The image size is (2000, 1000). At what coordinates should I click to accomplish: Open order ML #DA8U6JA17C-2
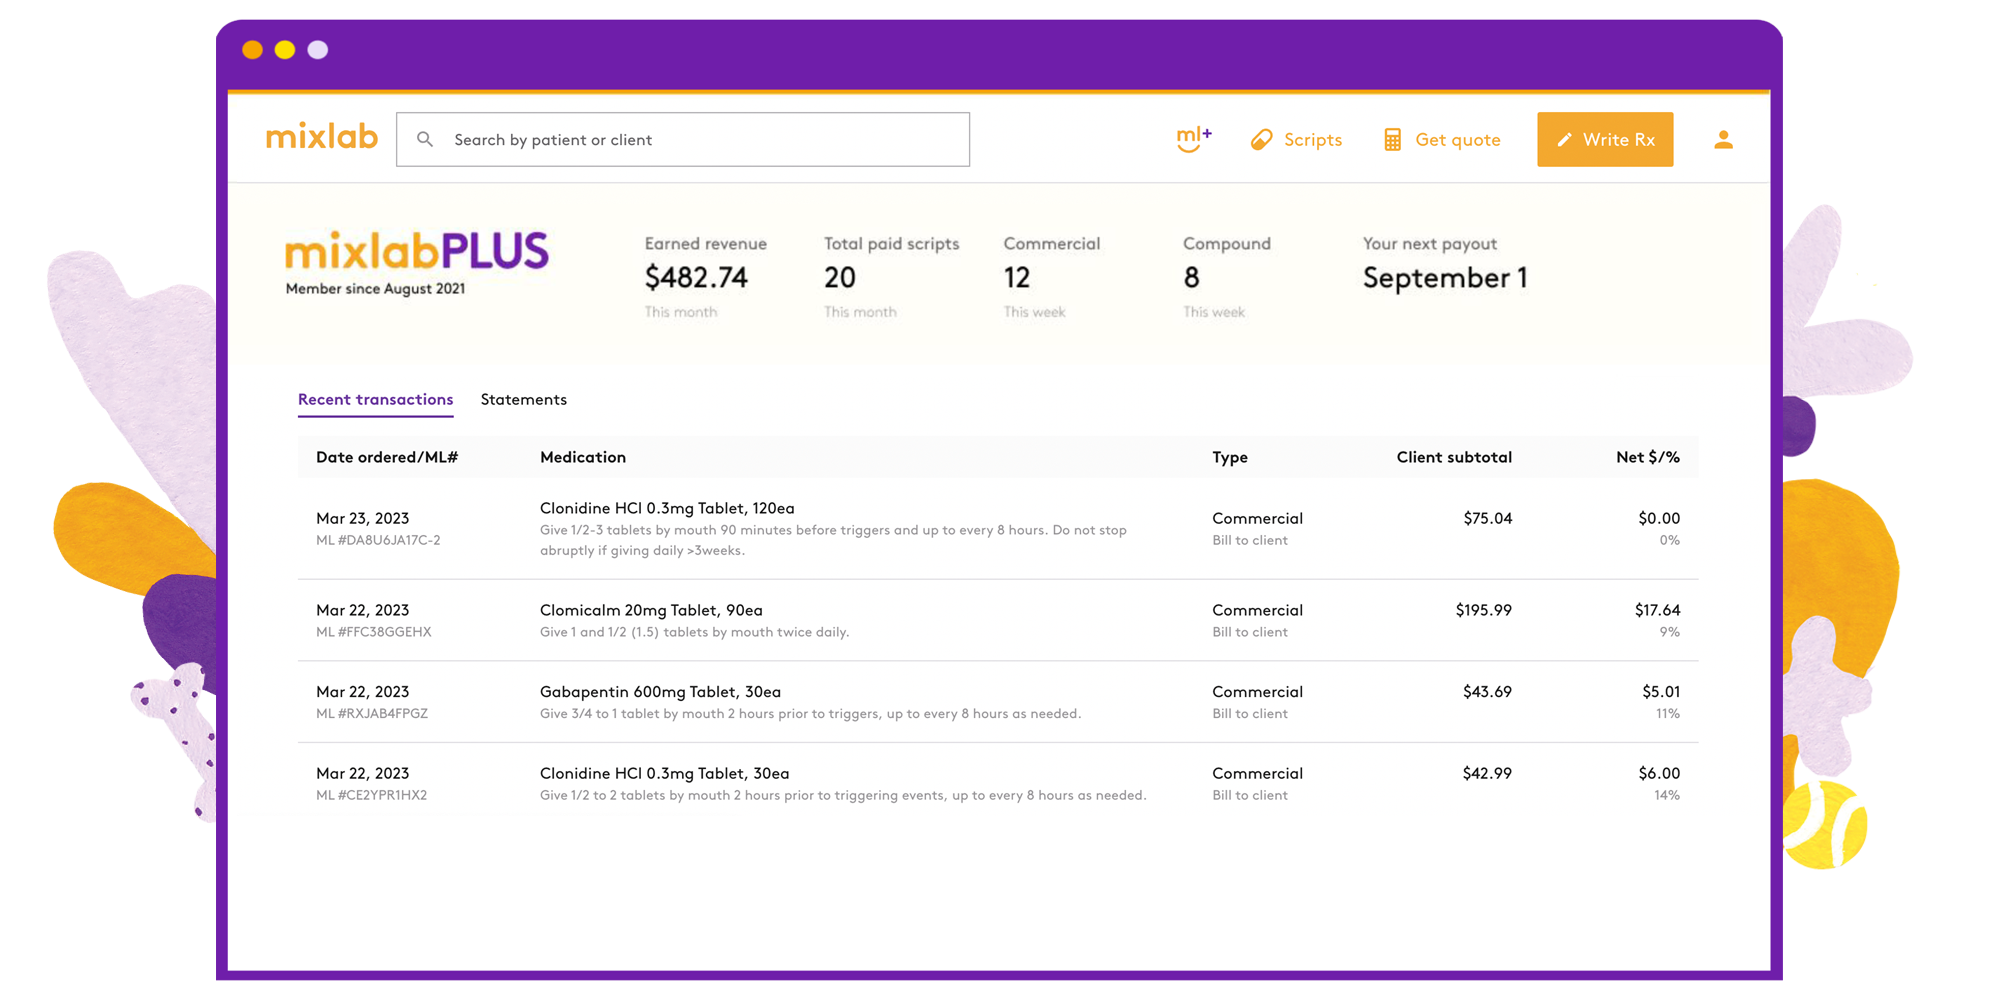(378, 540)
